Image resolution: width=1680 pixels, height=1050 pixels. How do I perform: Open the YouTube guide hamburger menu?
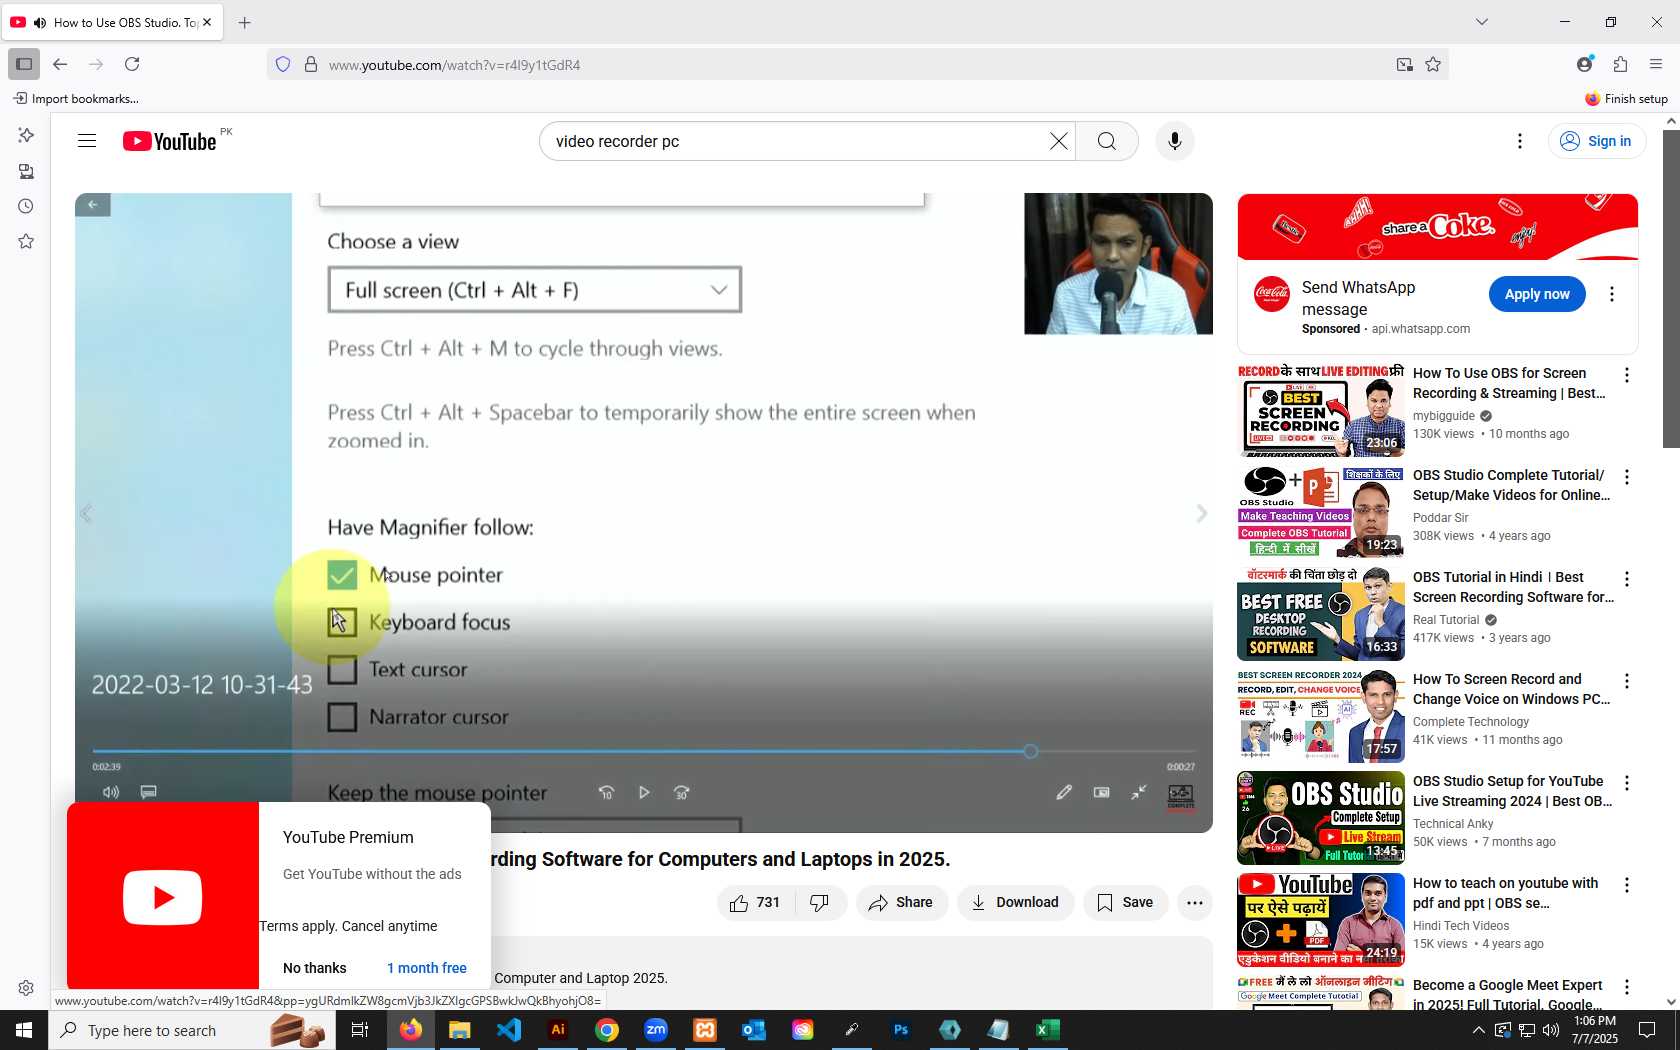click(x=87, y=141)
